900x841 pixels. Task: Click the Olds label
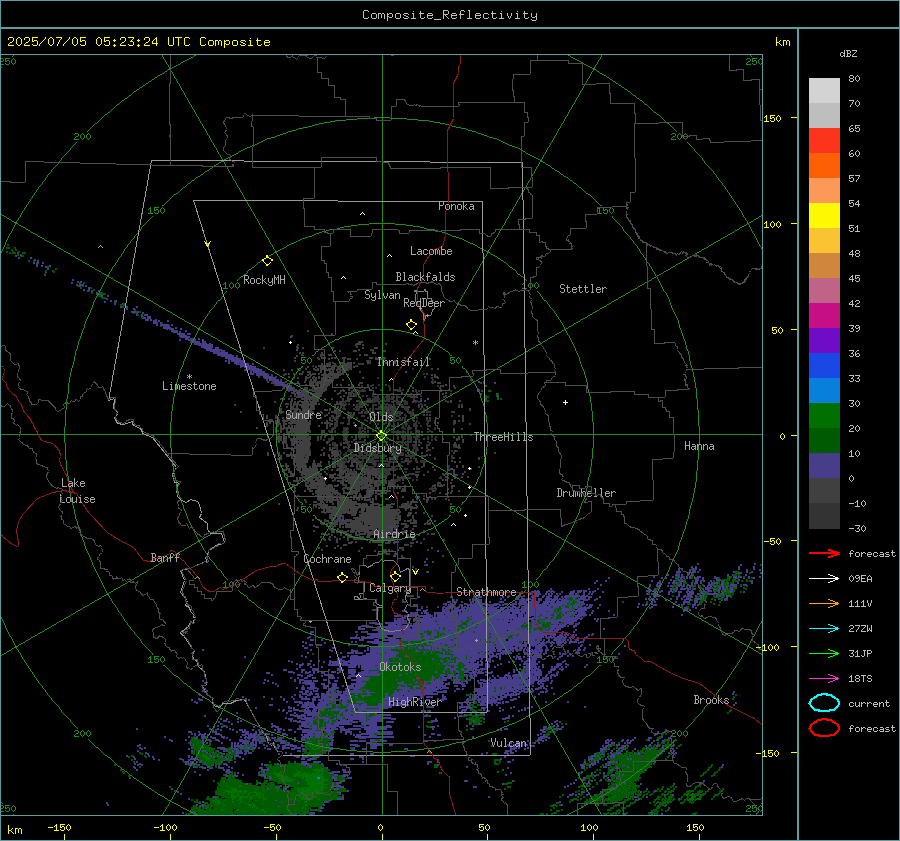381,417
